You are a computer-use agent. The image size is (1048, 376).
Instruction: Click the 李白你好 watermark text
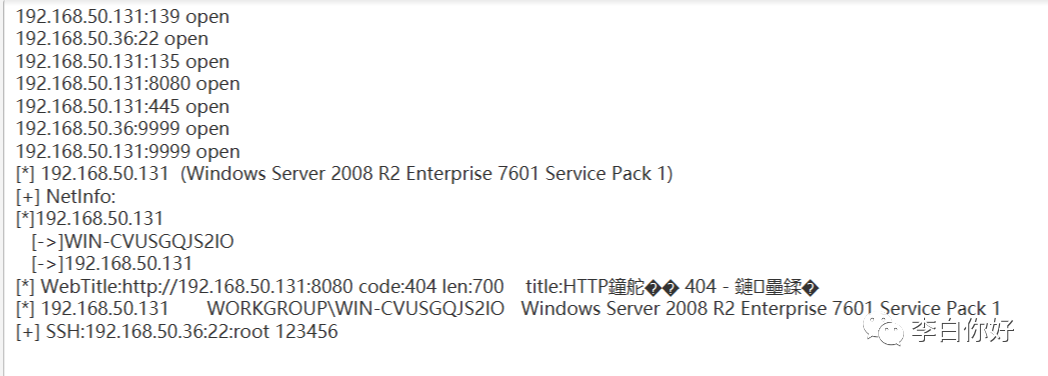963,331
